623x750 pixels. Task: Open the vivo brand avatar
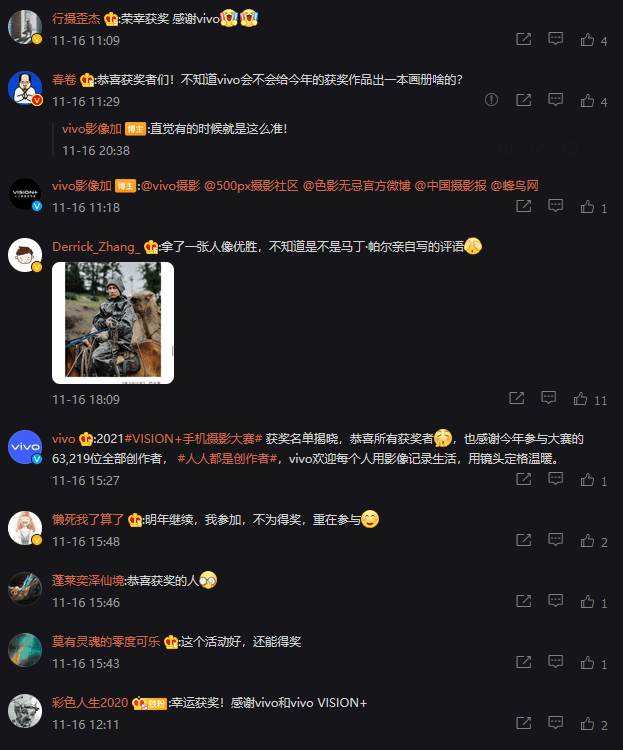[25, 447]
